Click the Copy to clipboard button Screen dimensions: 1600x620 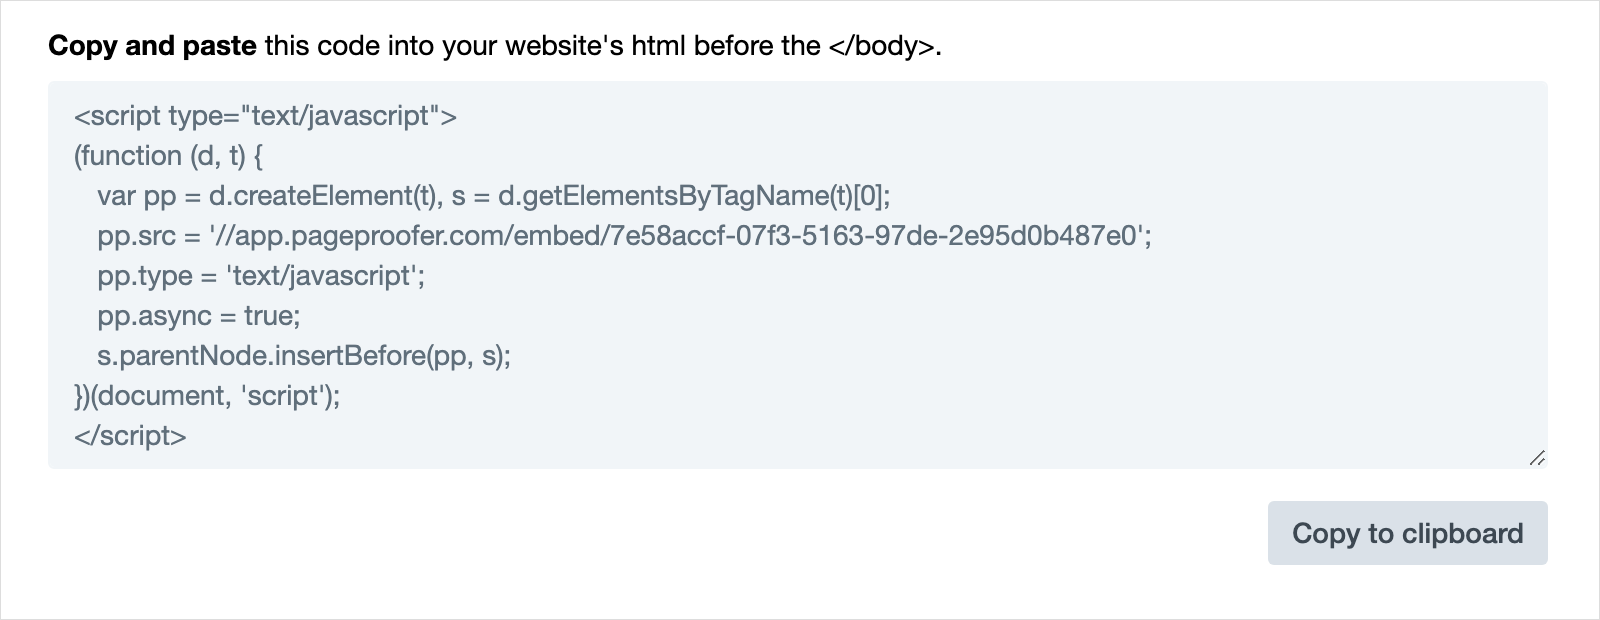tap(1407, 533)
